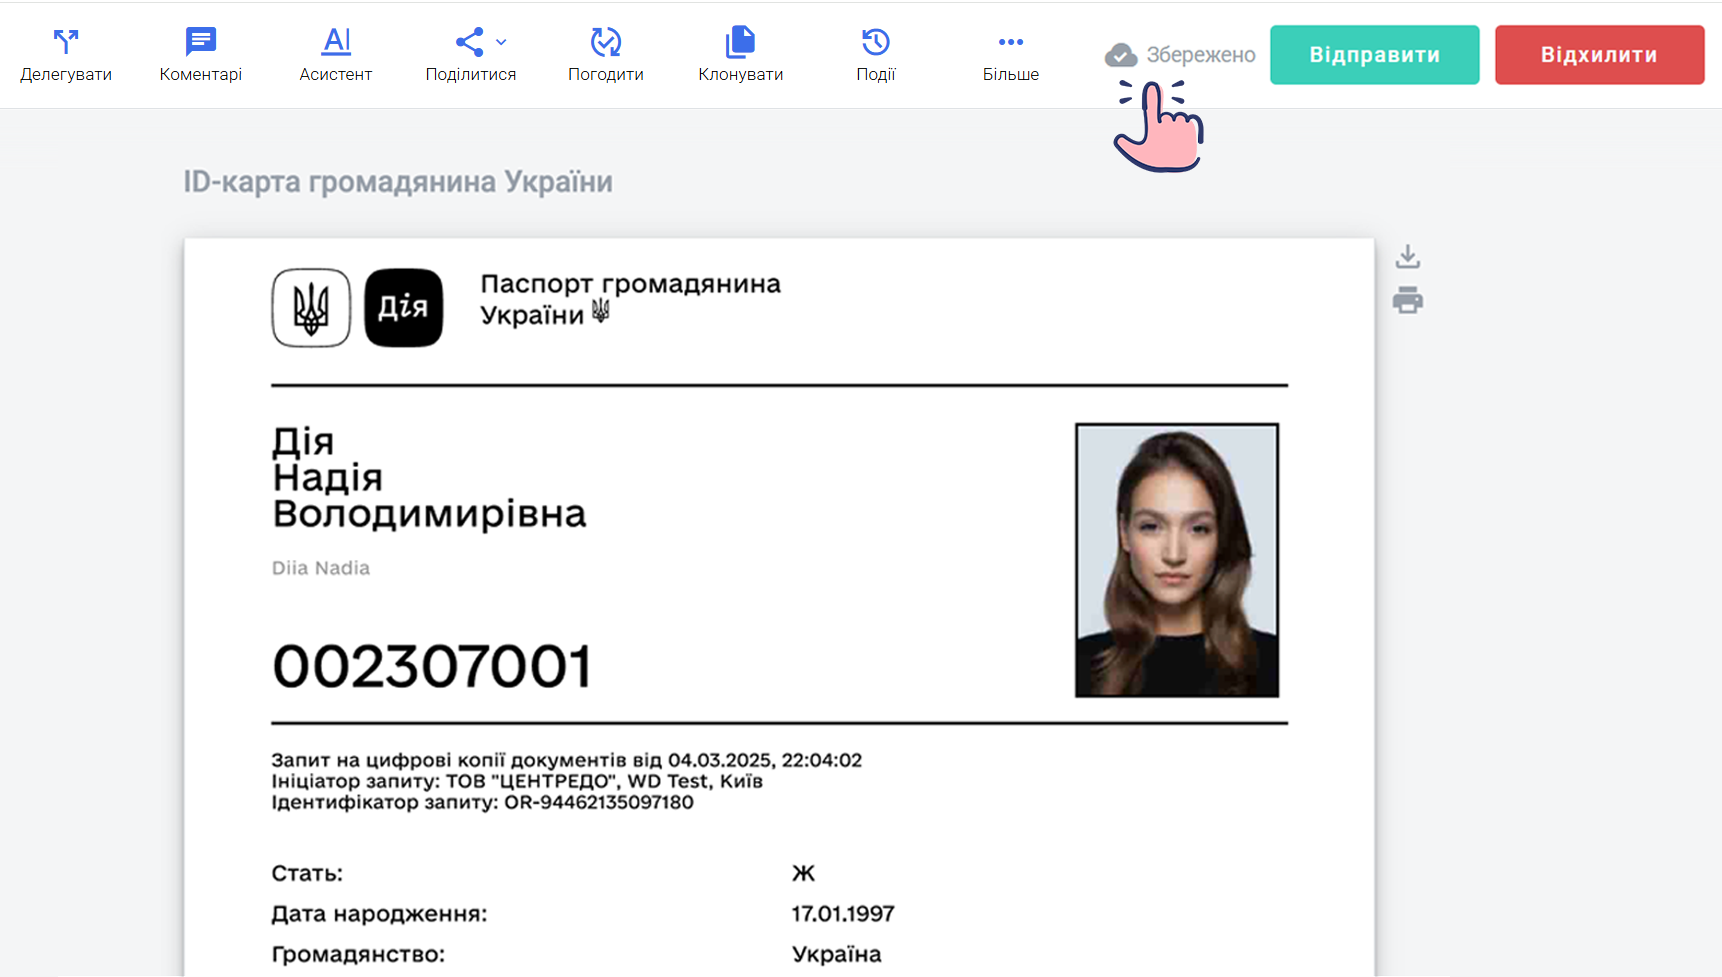Expand the share dropdown chevron
The height and width of the screenshot is (977, 1722).
[501, 42]
